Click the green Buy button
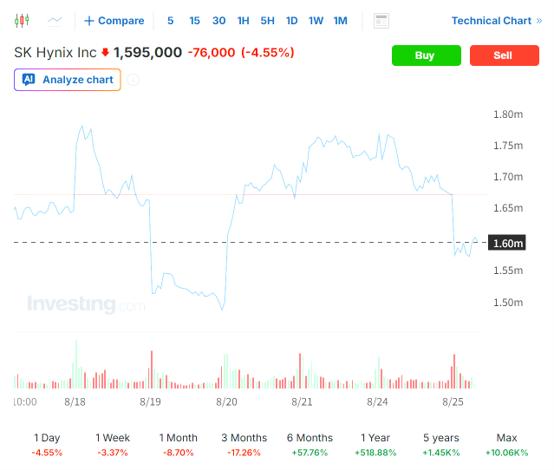The image size is (554, 470). [426, 55]
